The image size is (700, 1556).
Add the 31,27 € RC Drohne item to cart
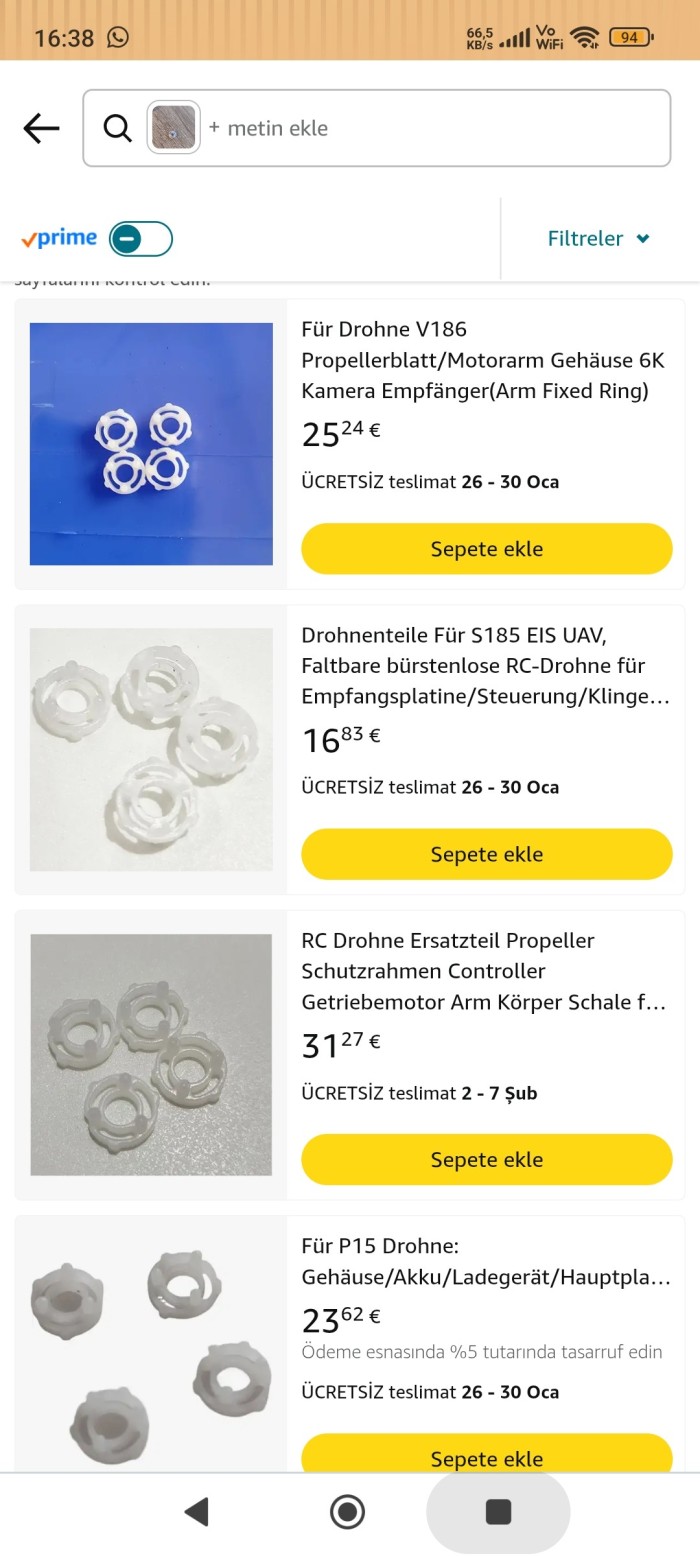[487, 1160]
